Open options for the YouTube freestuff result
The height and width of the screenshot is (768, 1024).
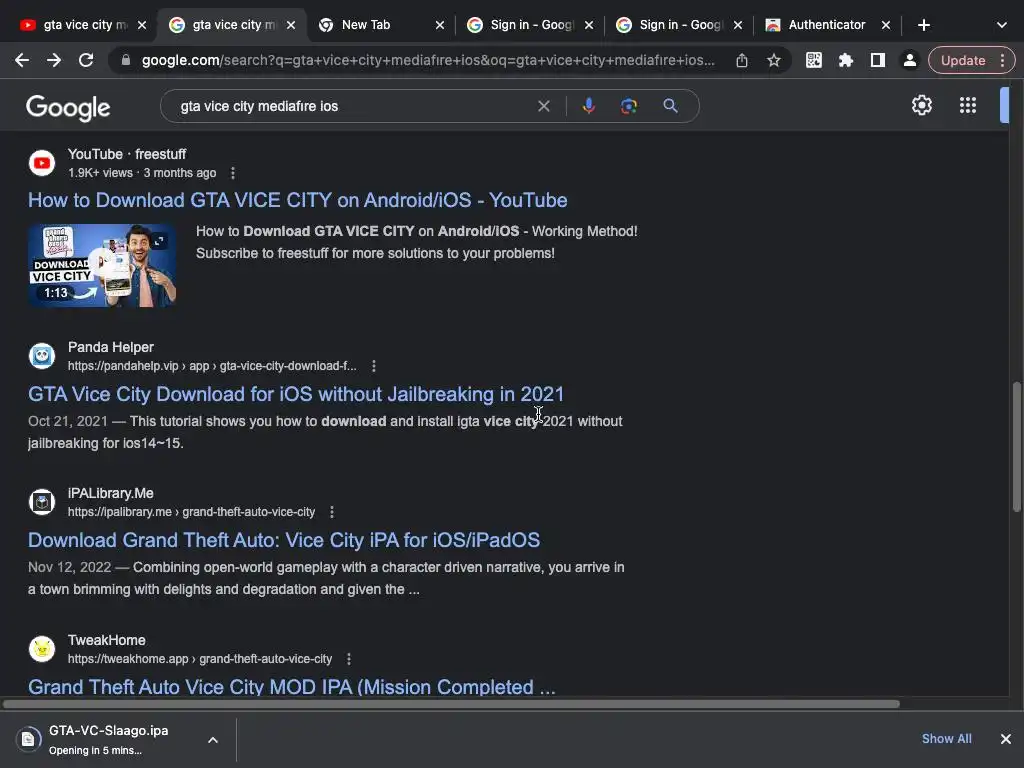233,173
